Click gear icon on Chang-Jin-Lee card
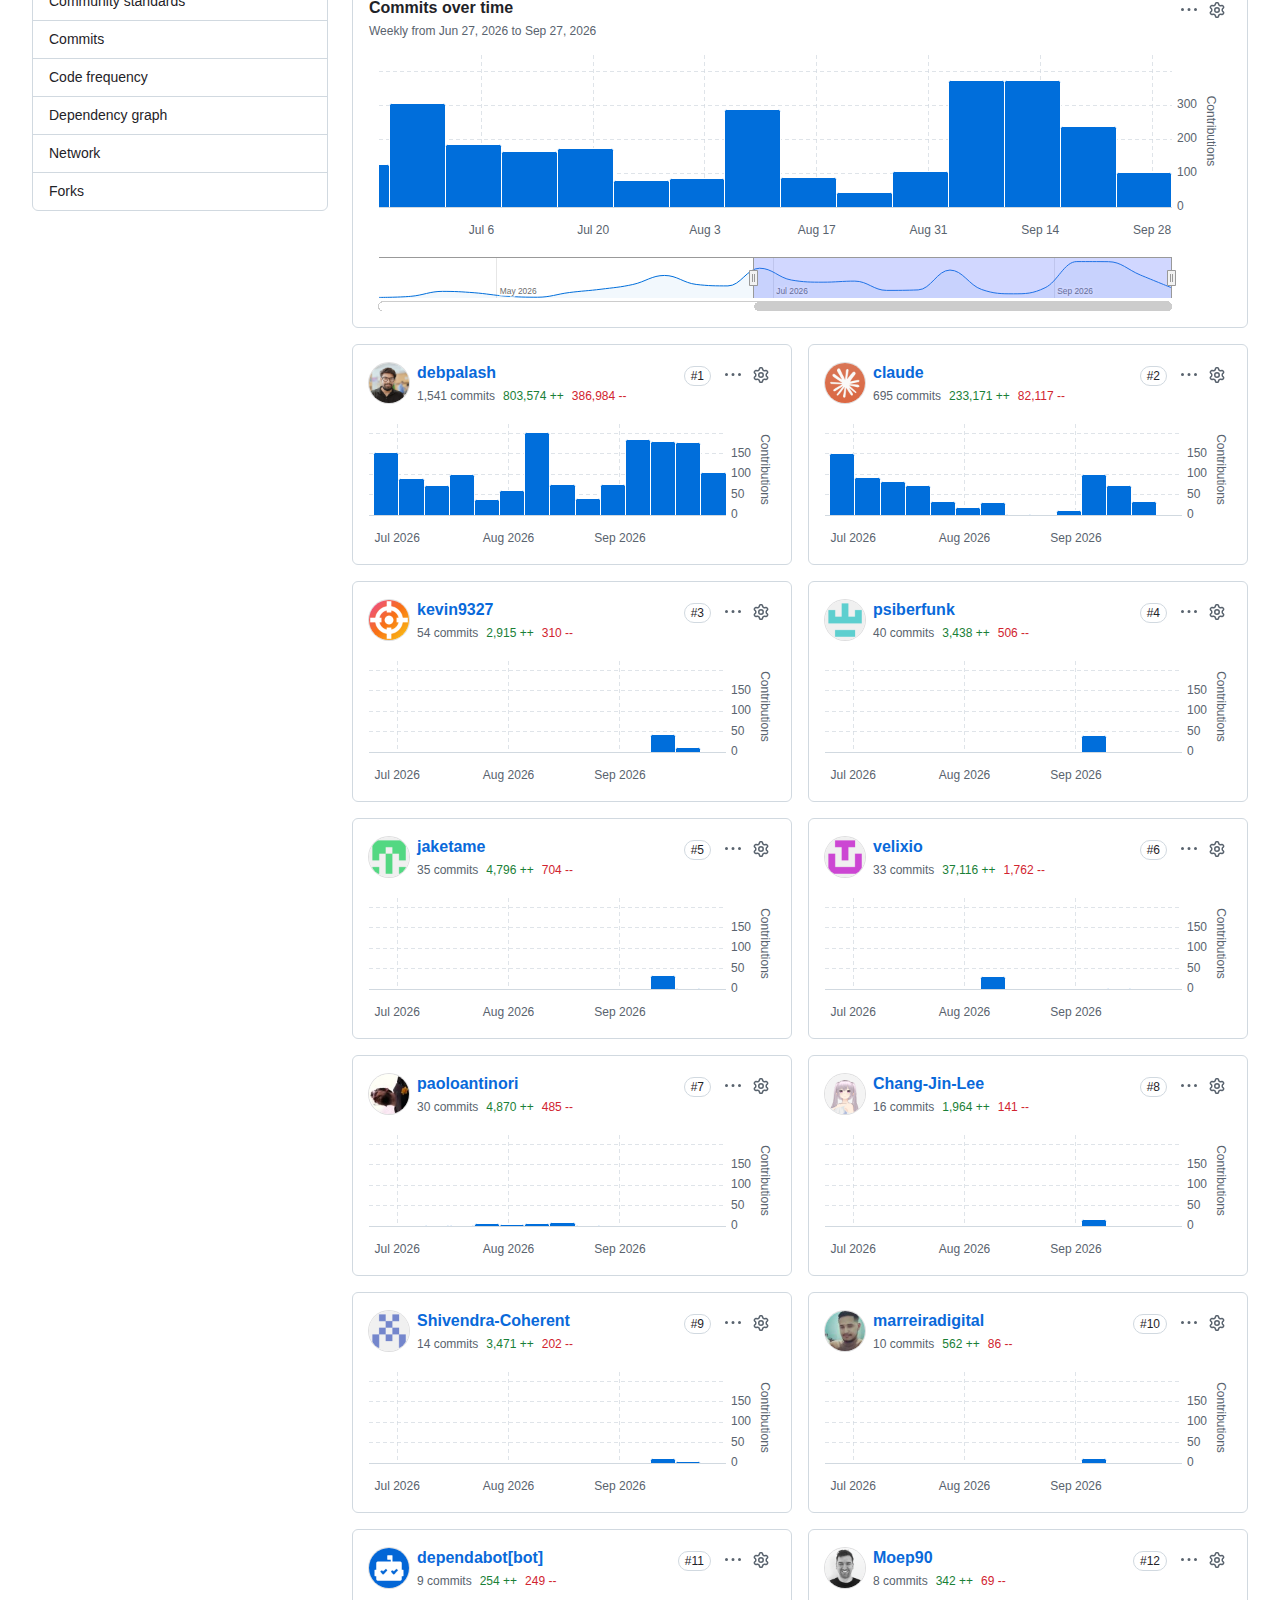Viewport: 1280px width, 1600px height. pyautogui.click(x=1217, y=1086)
